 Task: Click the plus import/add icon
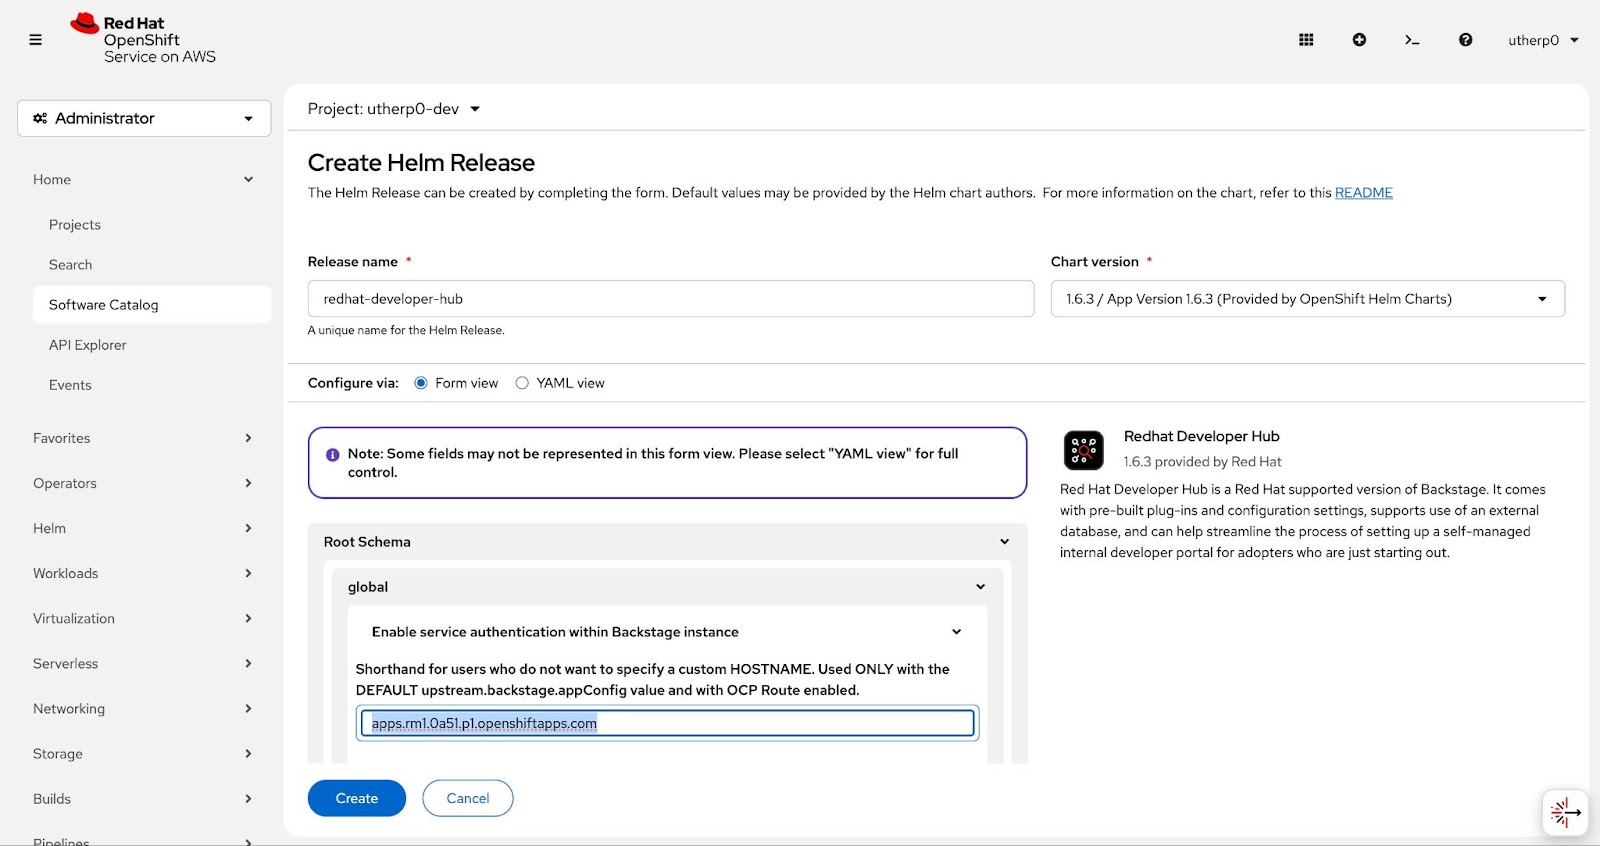pos(1359,40)
